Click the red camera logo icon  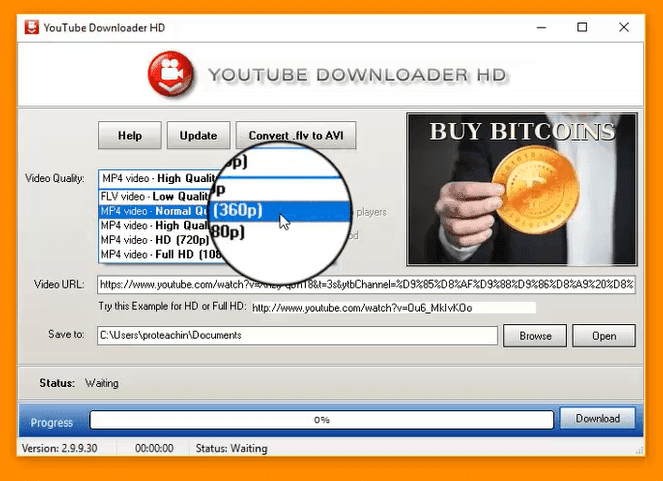click(x=171, y=74)
